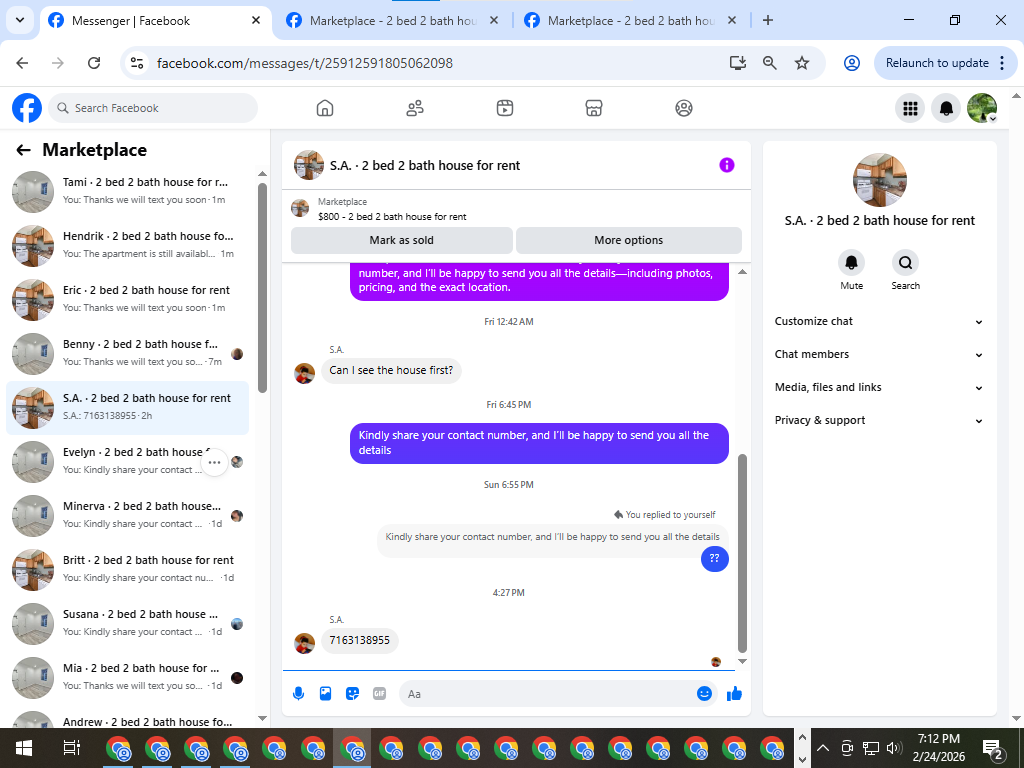Expand Chat members section
This screenshot has width=1024, height=768.
878,355
